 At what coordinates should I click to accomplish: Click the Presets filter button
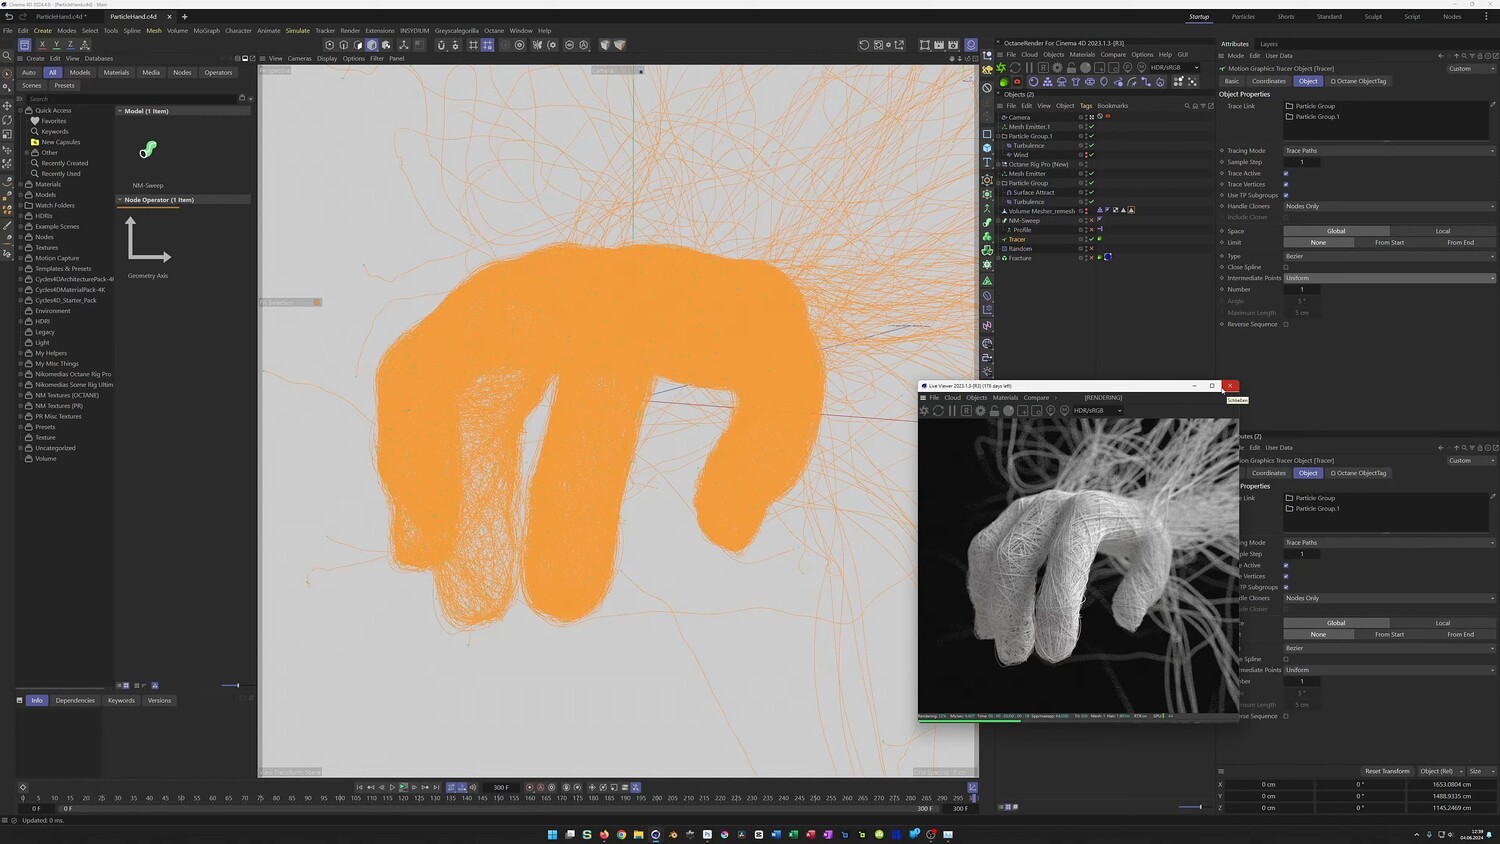(x=64, y=85)
